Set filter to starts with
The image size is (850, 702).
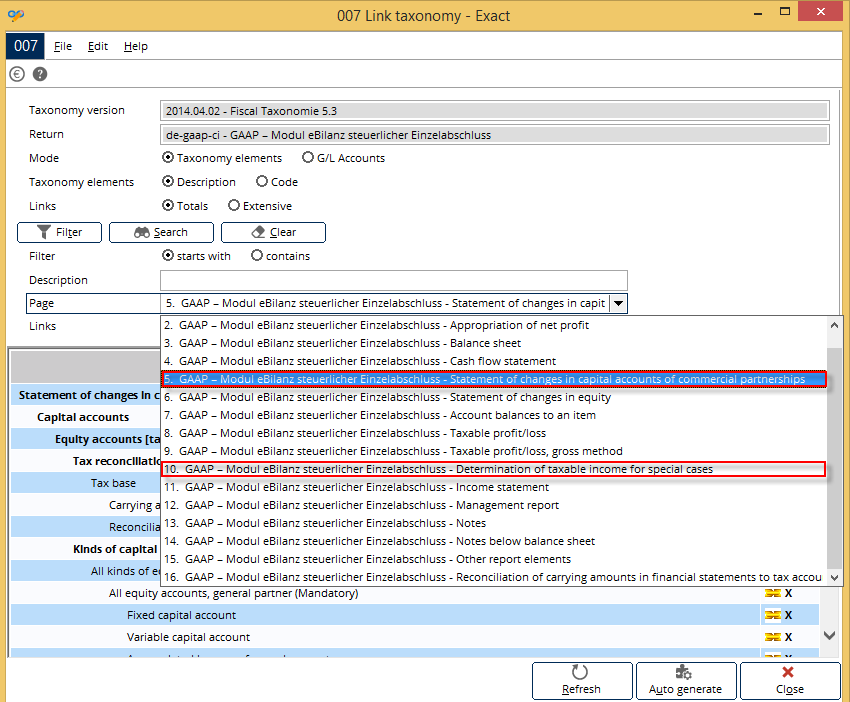(x=168, y=255)
